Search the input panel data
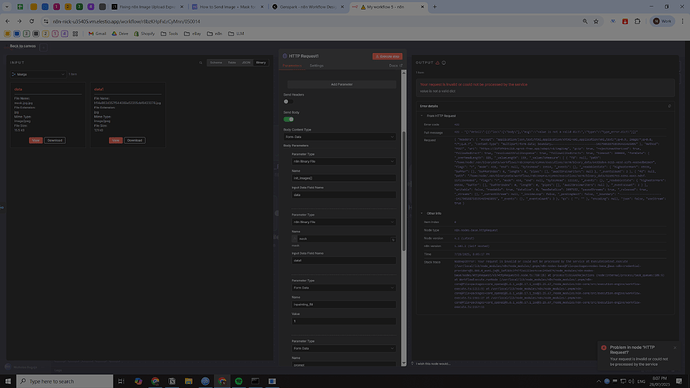 tap(201, 63)
